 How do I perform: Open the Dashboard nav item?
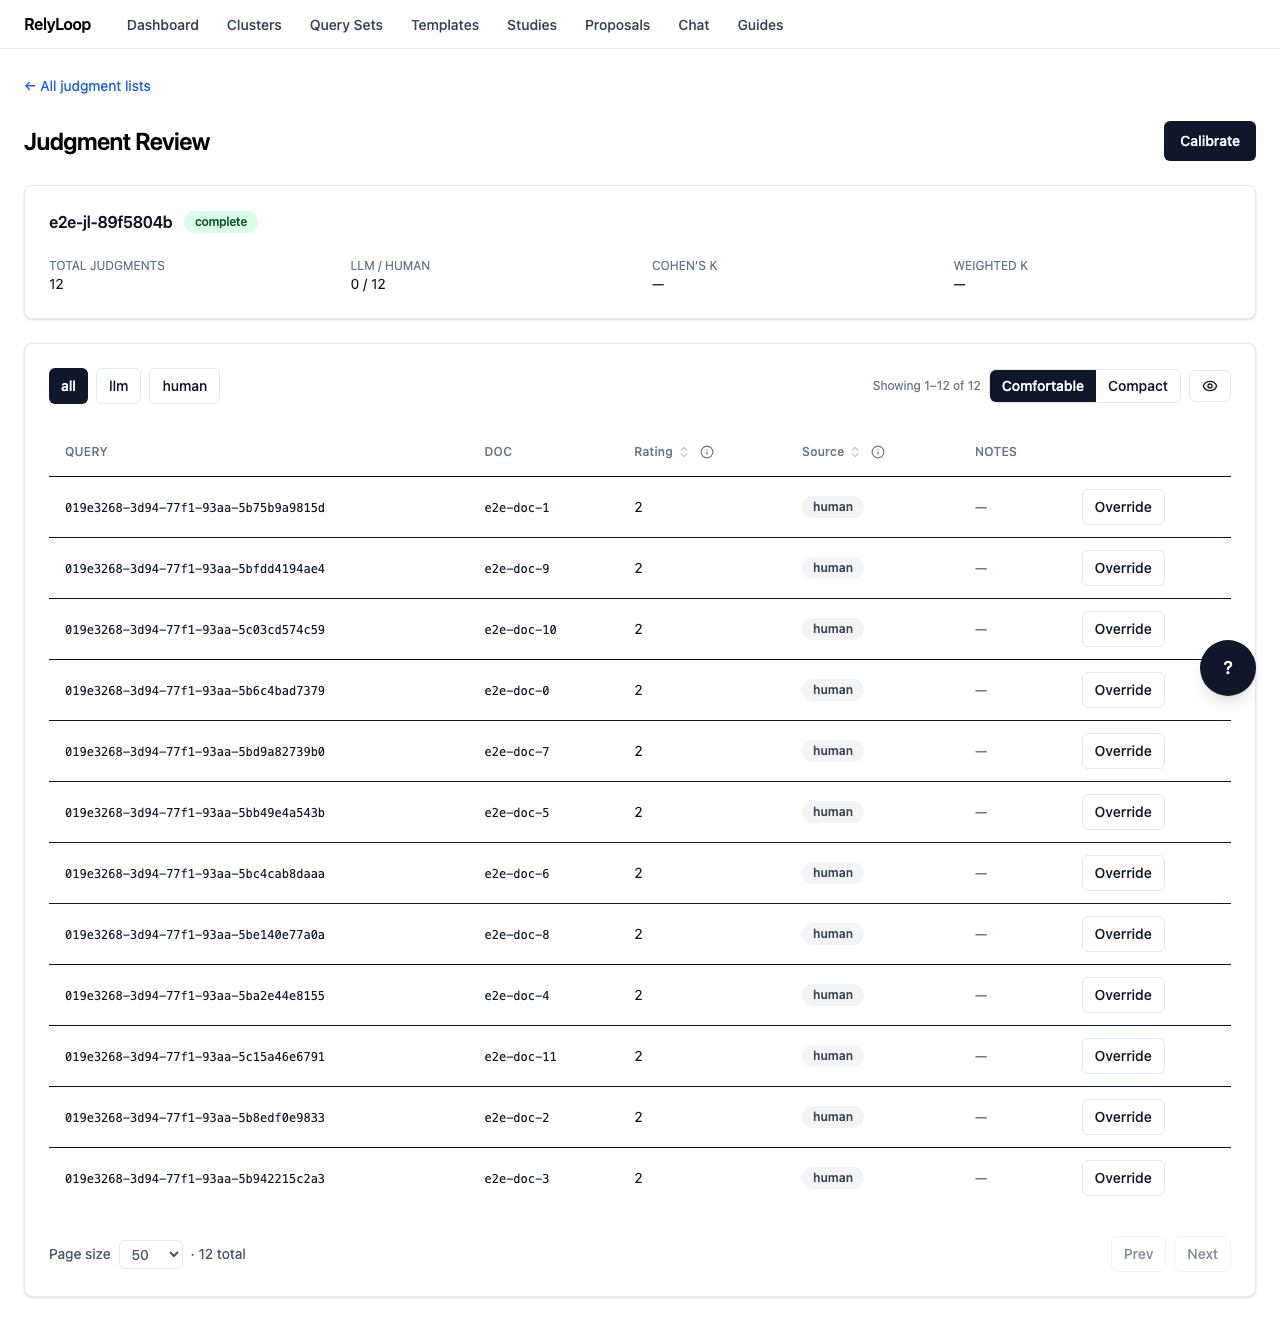[163, 25]
